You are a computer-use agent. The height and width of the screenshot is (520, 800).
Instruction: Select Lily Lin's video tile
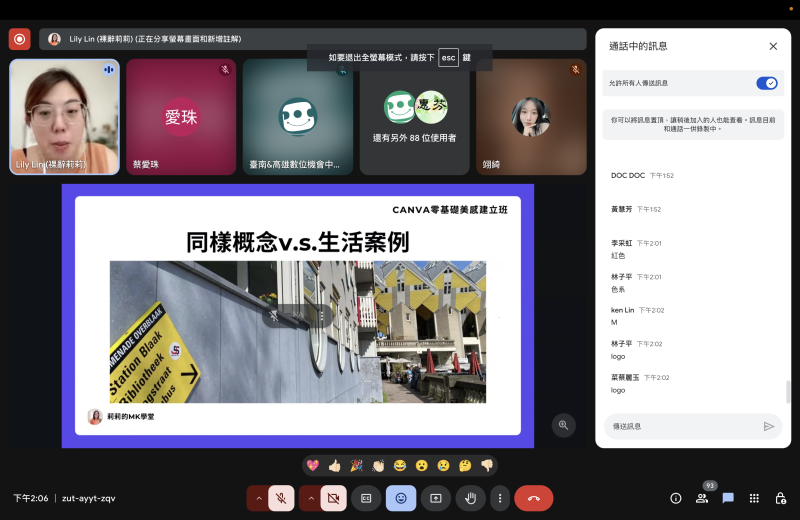65,117
